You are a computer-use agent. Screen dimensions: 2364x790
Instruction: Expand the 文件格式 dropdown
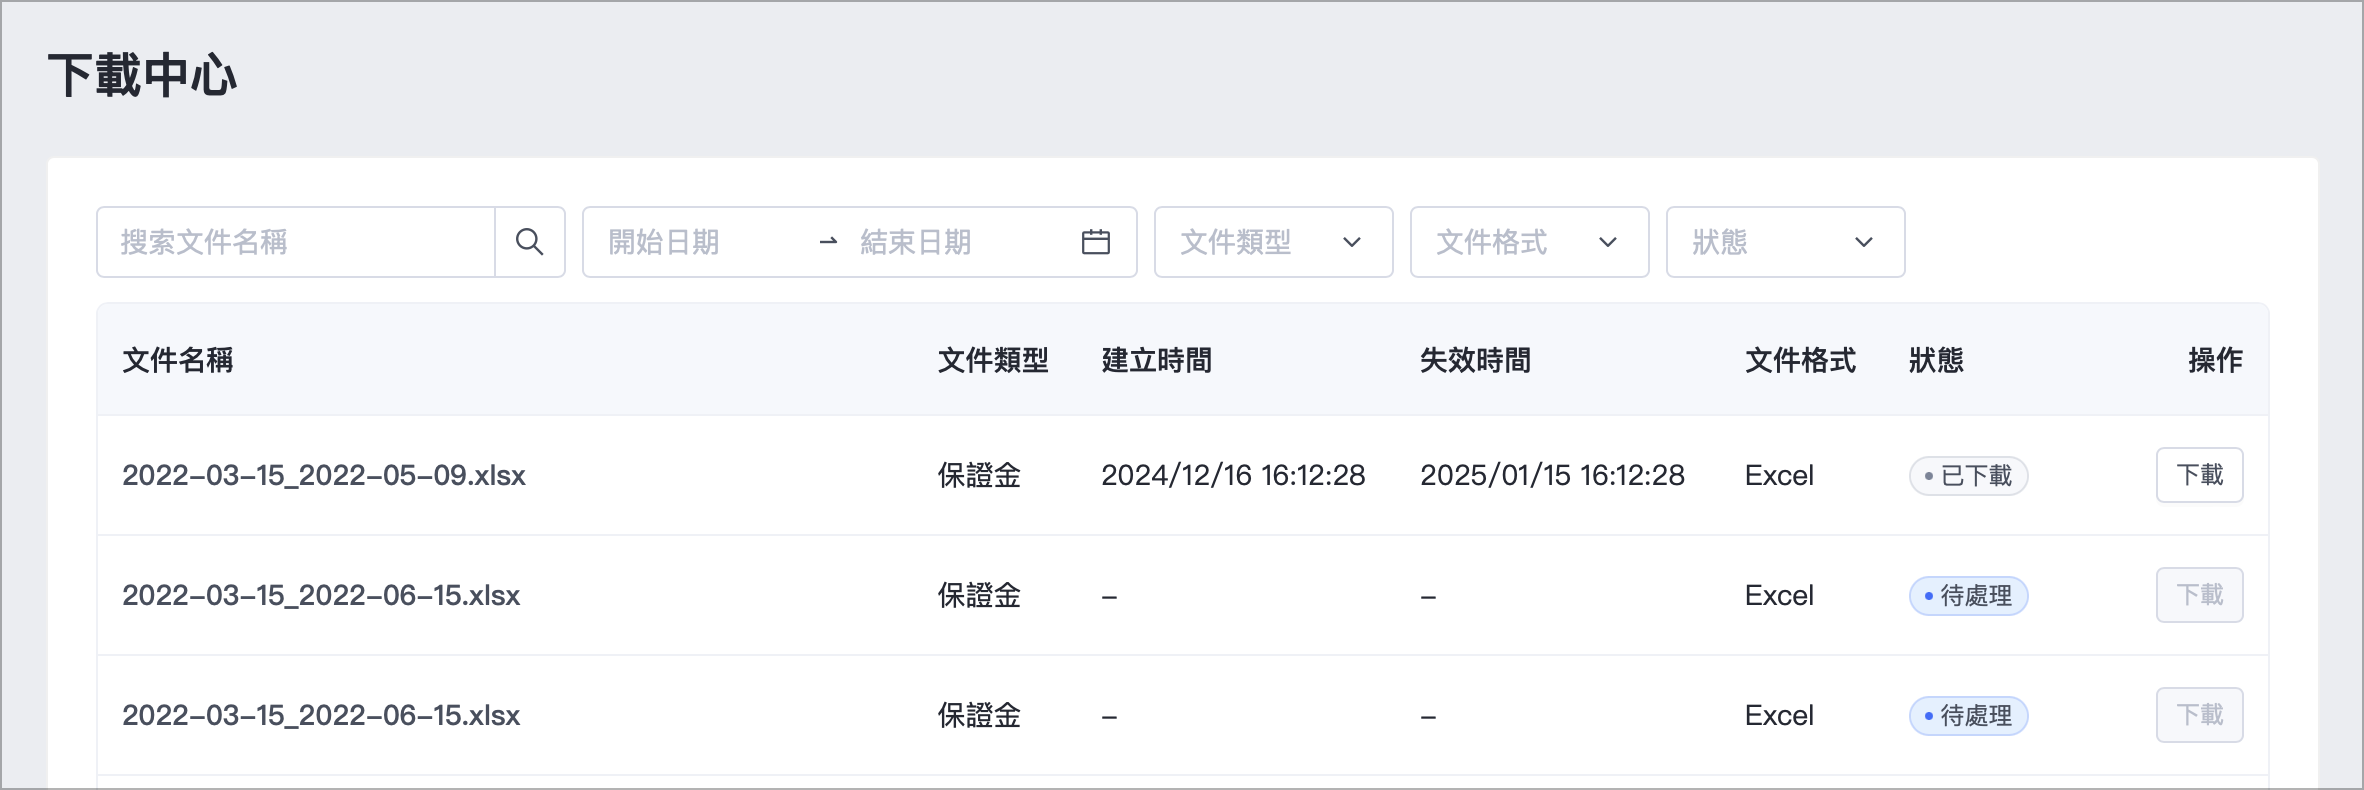click(1529, 242)
